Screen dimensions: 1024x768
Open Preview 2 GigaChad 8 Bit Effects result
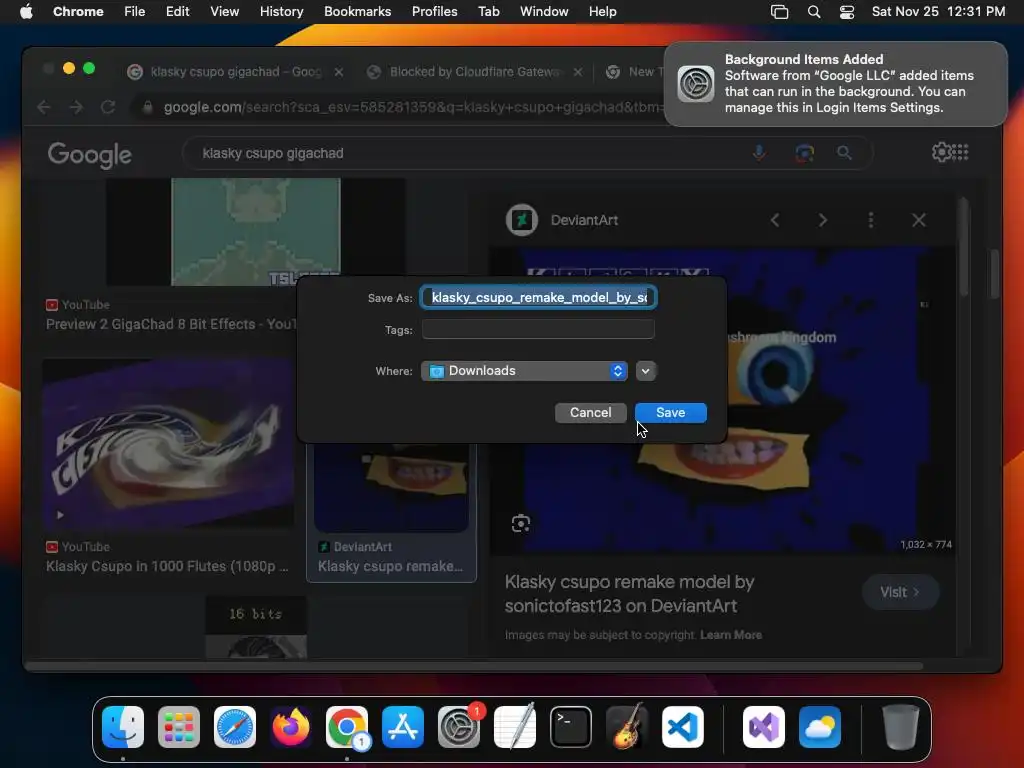[172, 324]
